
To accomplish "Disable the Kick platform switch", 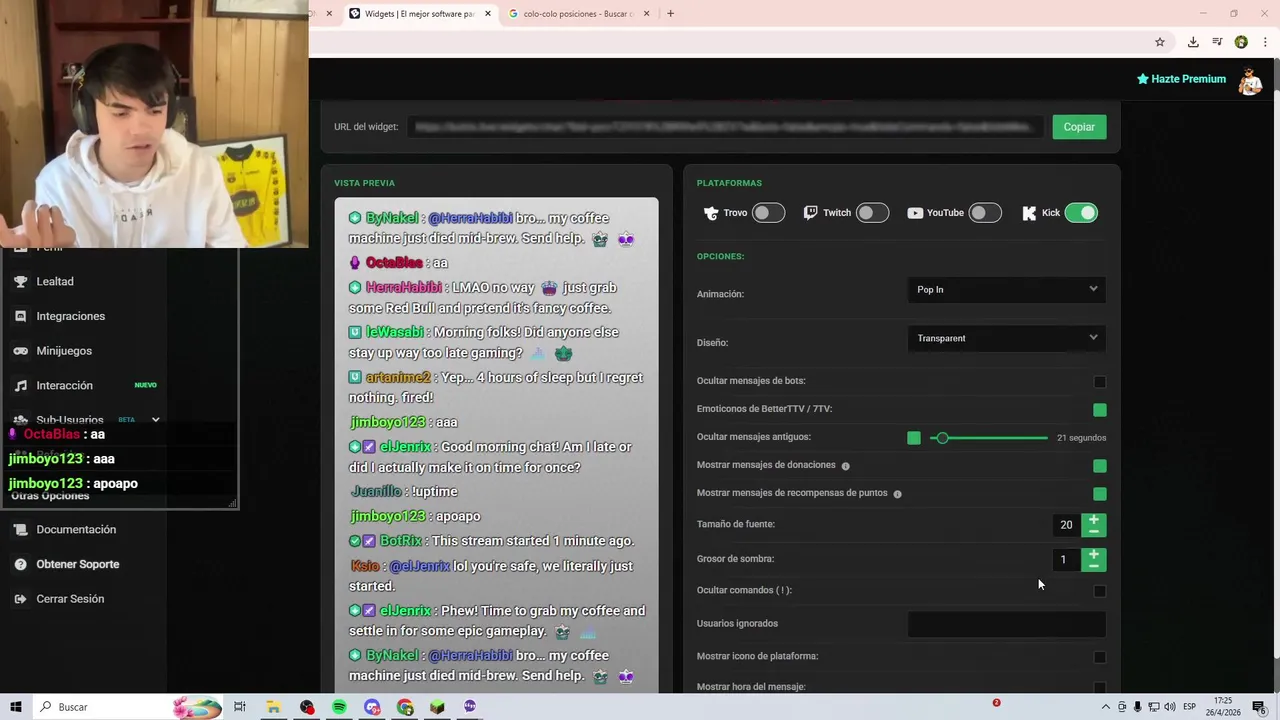I will (1081, 213).
